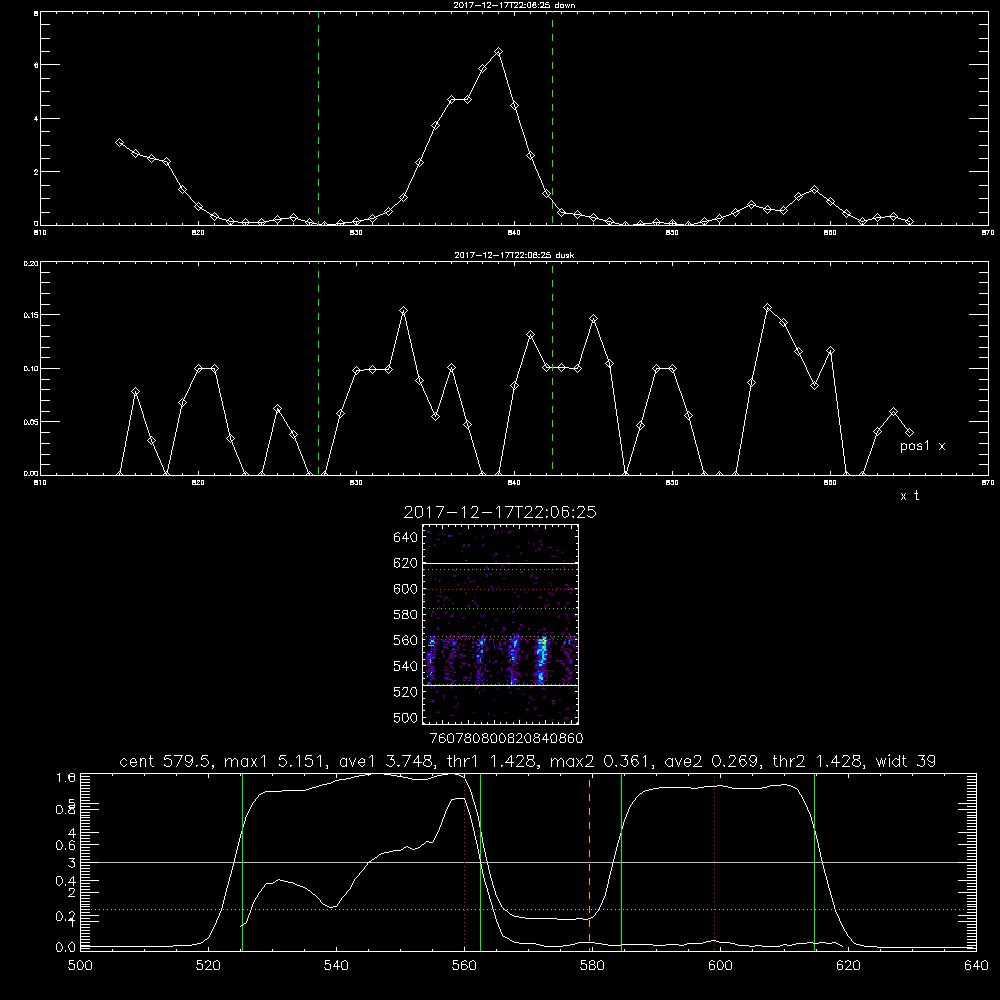Click the '560' x-axis label of bottom plot
1000x1000 pixels.
[464, 965]
